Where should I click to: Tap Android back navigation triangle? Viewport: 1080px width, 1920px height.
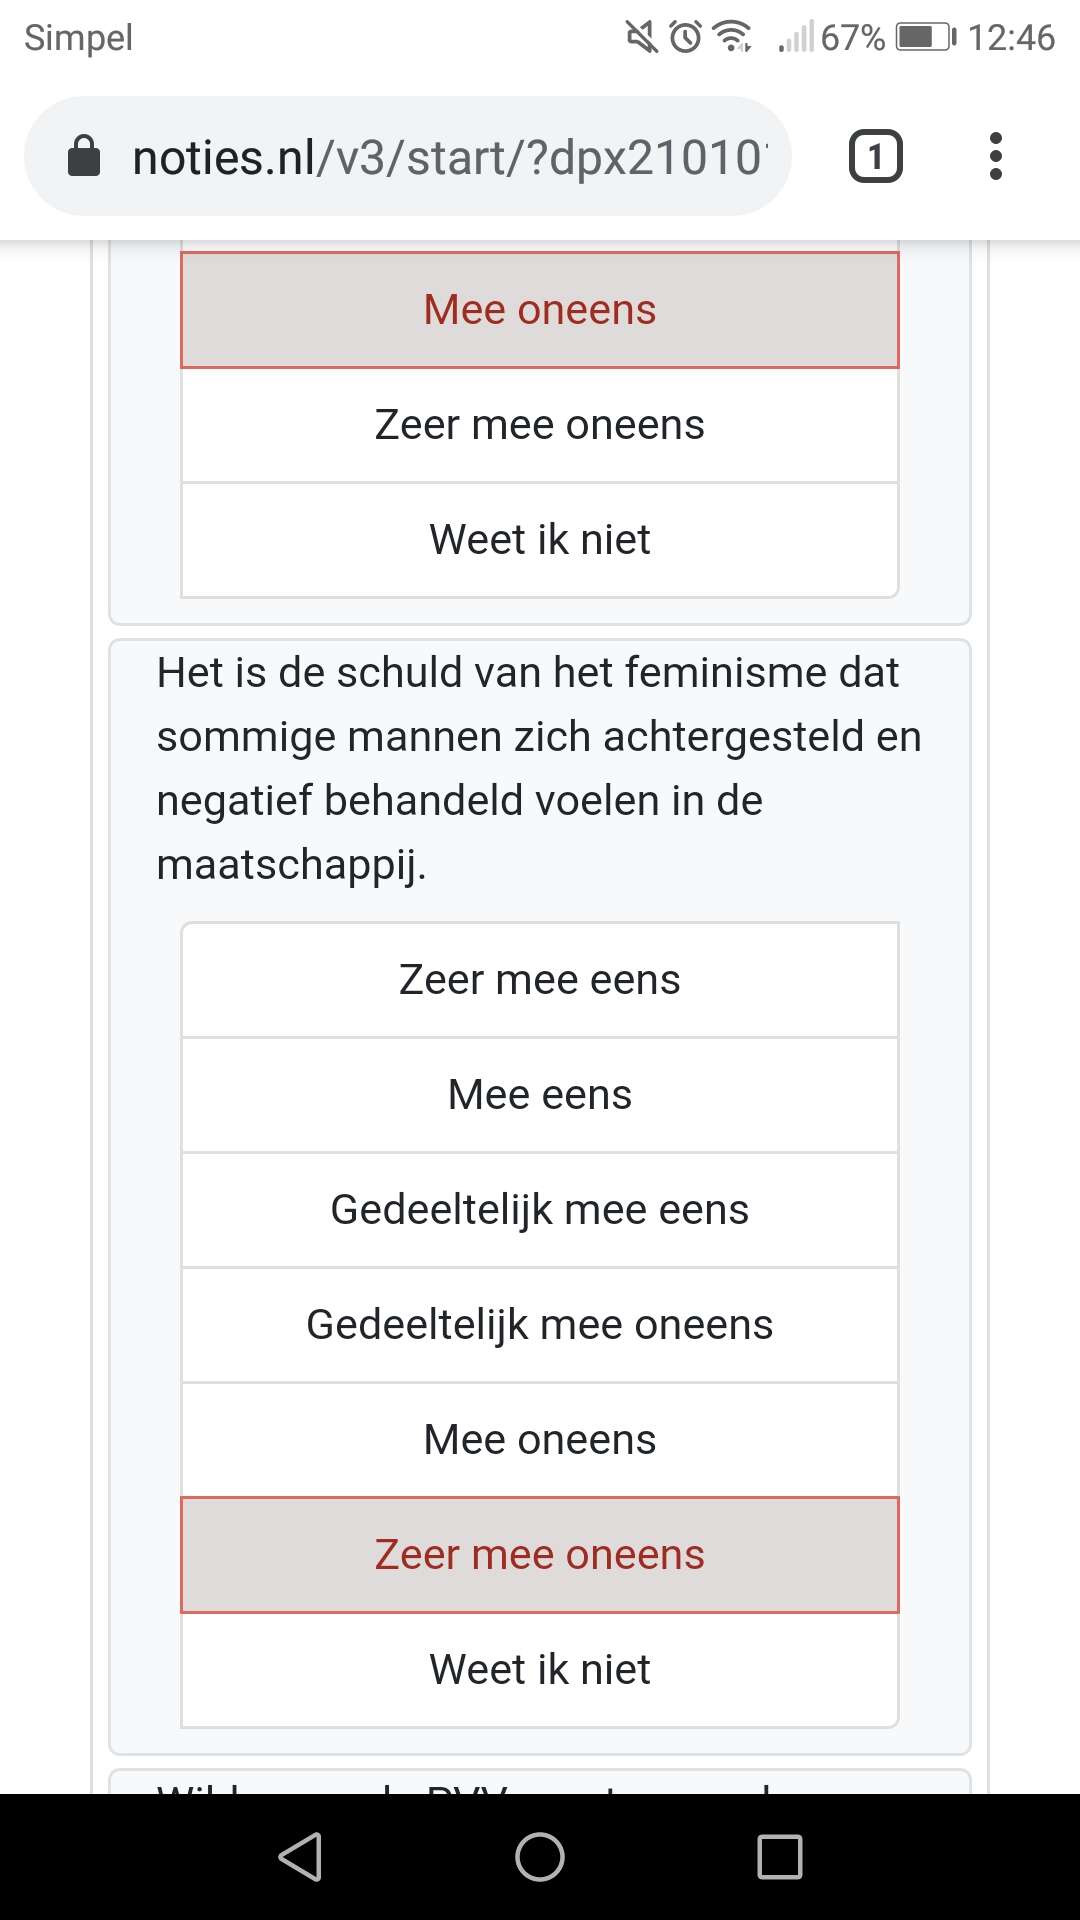pyautogui.click(x=300, y=1857)
